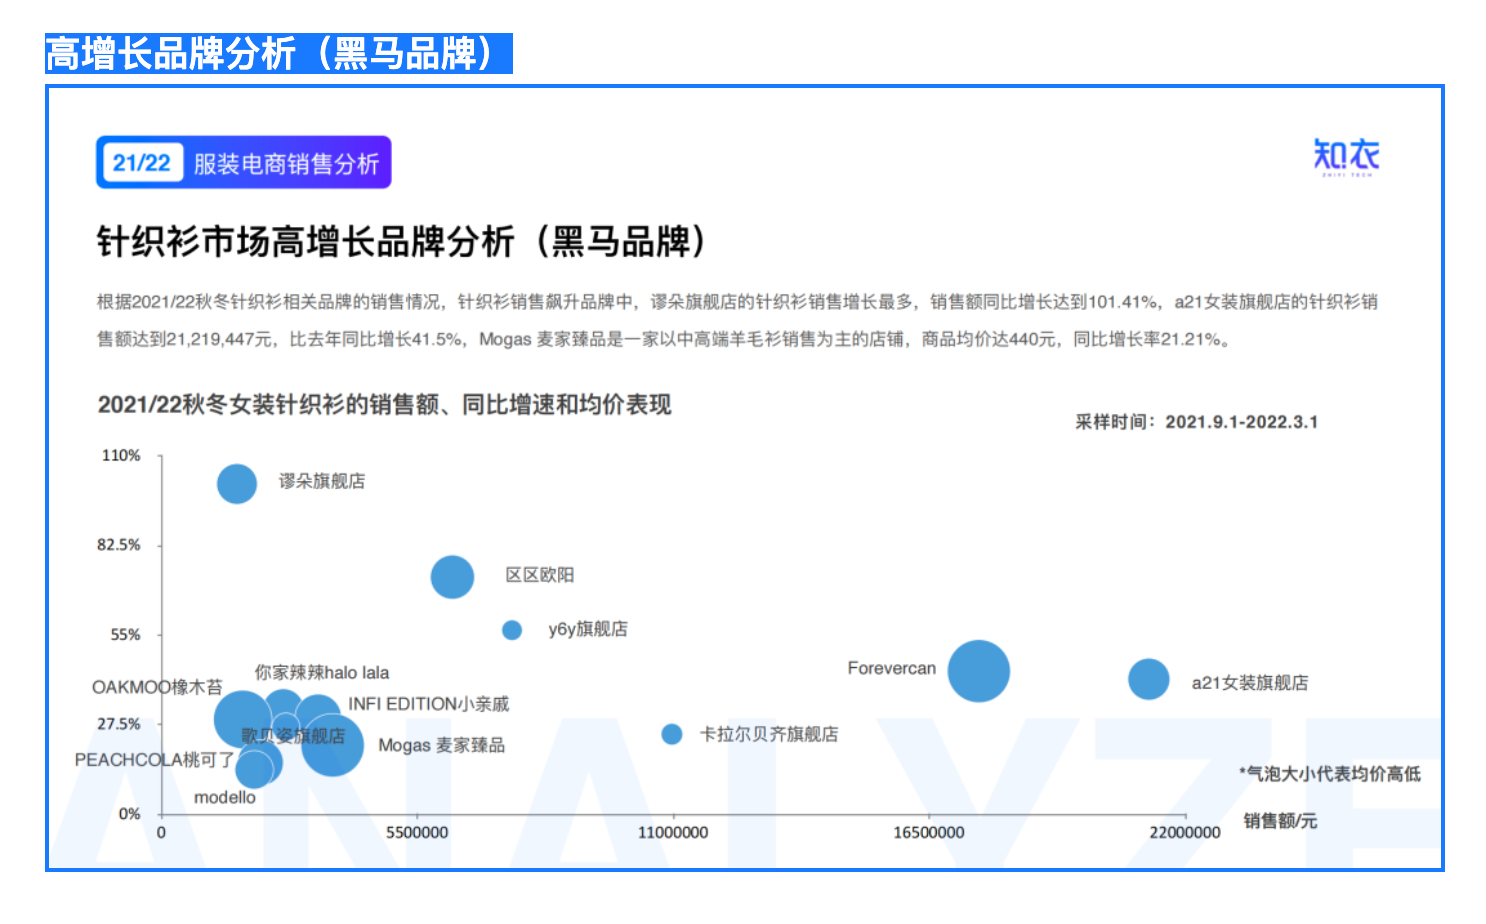The height and width of the screenshot is (924, 1486).
Task: Click the Forevercan label
Action: pyautogui.click(x=892, y=668)
